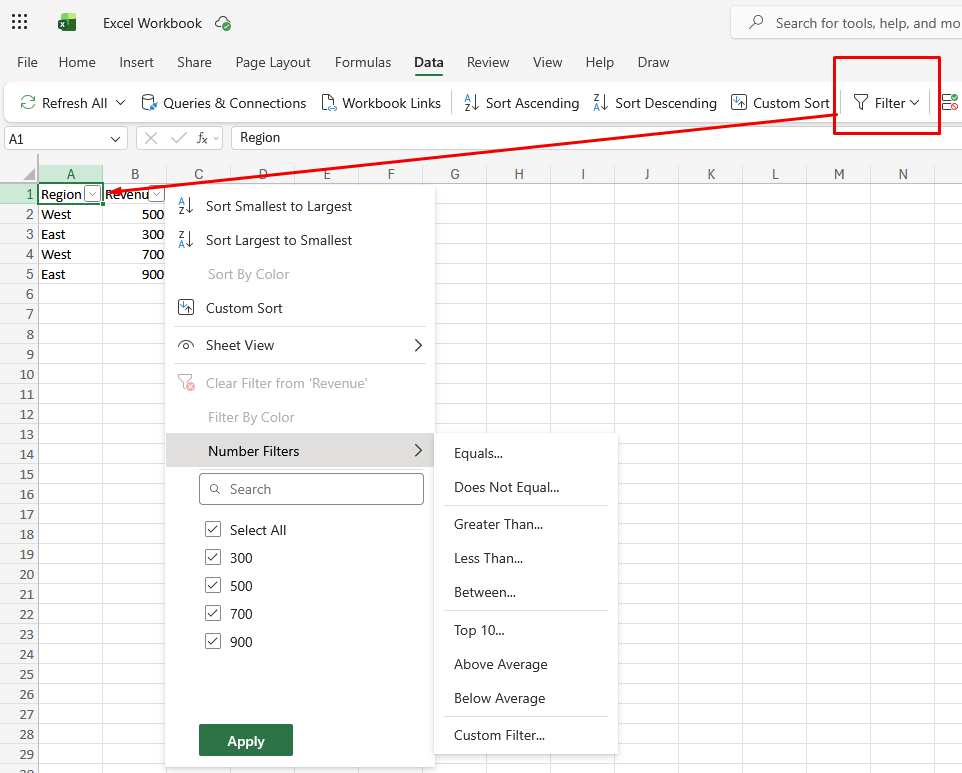Viewport: 962px width, 773px height.
Task: Open the Sheet View submenu
Action: point(300,345)
